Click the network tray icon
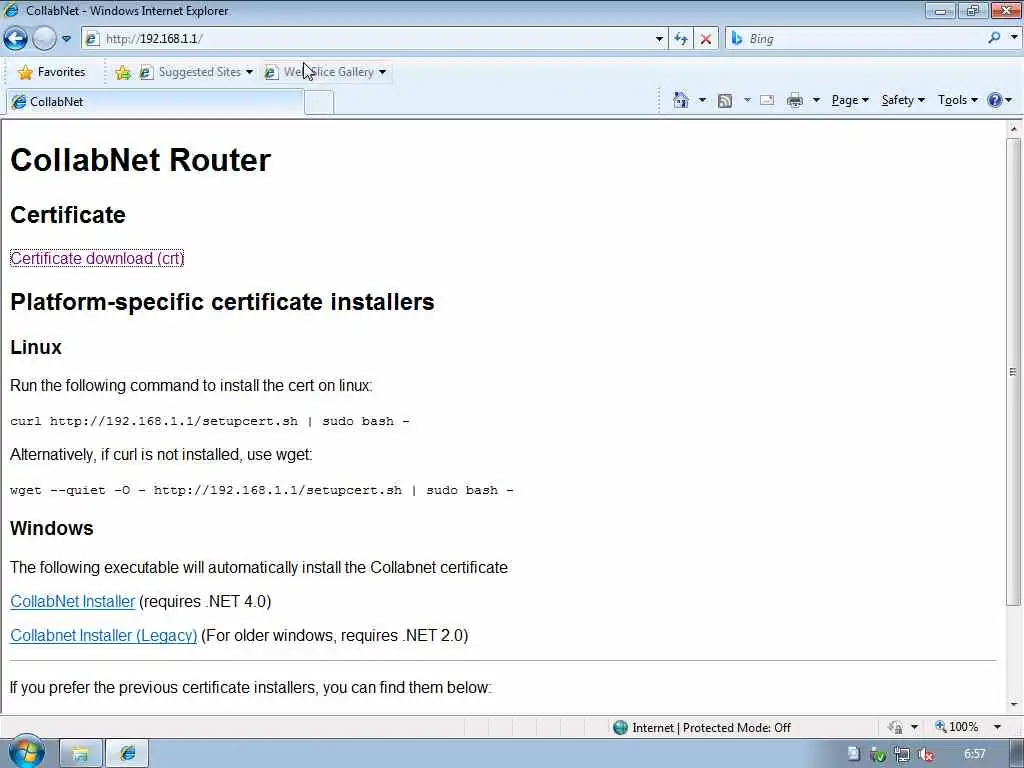Screen dimensions: 1024x768 point(902,754)
